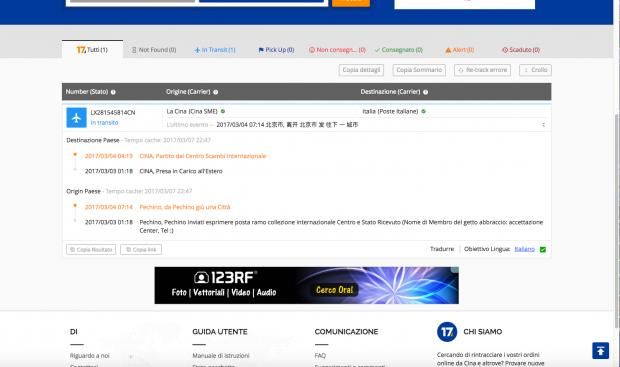This screenshot has height=367, width=620.
Task: Switch to Consegnato (0) tab
Action: 398,50
